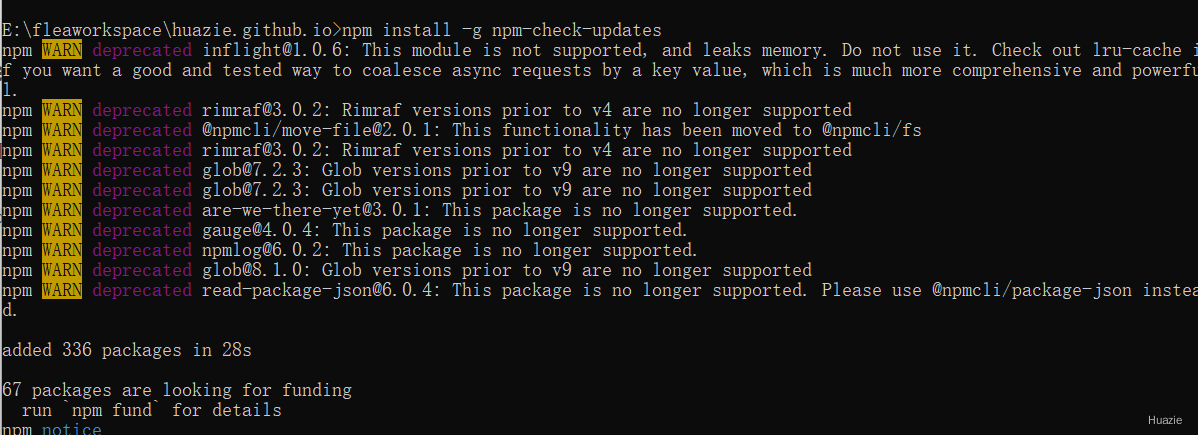Click the Huazie watermark text
This screenshot has height=435, width=1198.
[x=1165, y=420]
